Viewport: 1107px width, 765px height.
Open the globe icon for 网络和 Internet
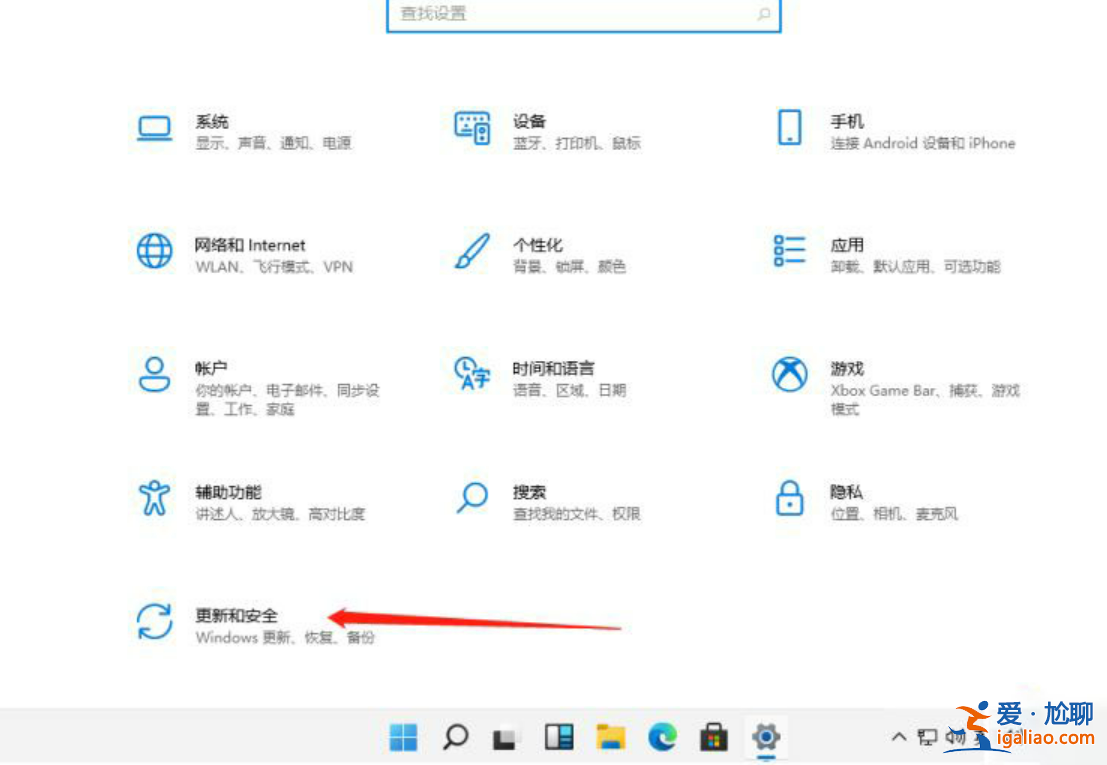pos(155,249)
